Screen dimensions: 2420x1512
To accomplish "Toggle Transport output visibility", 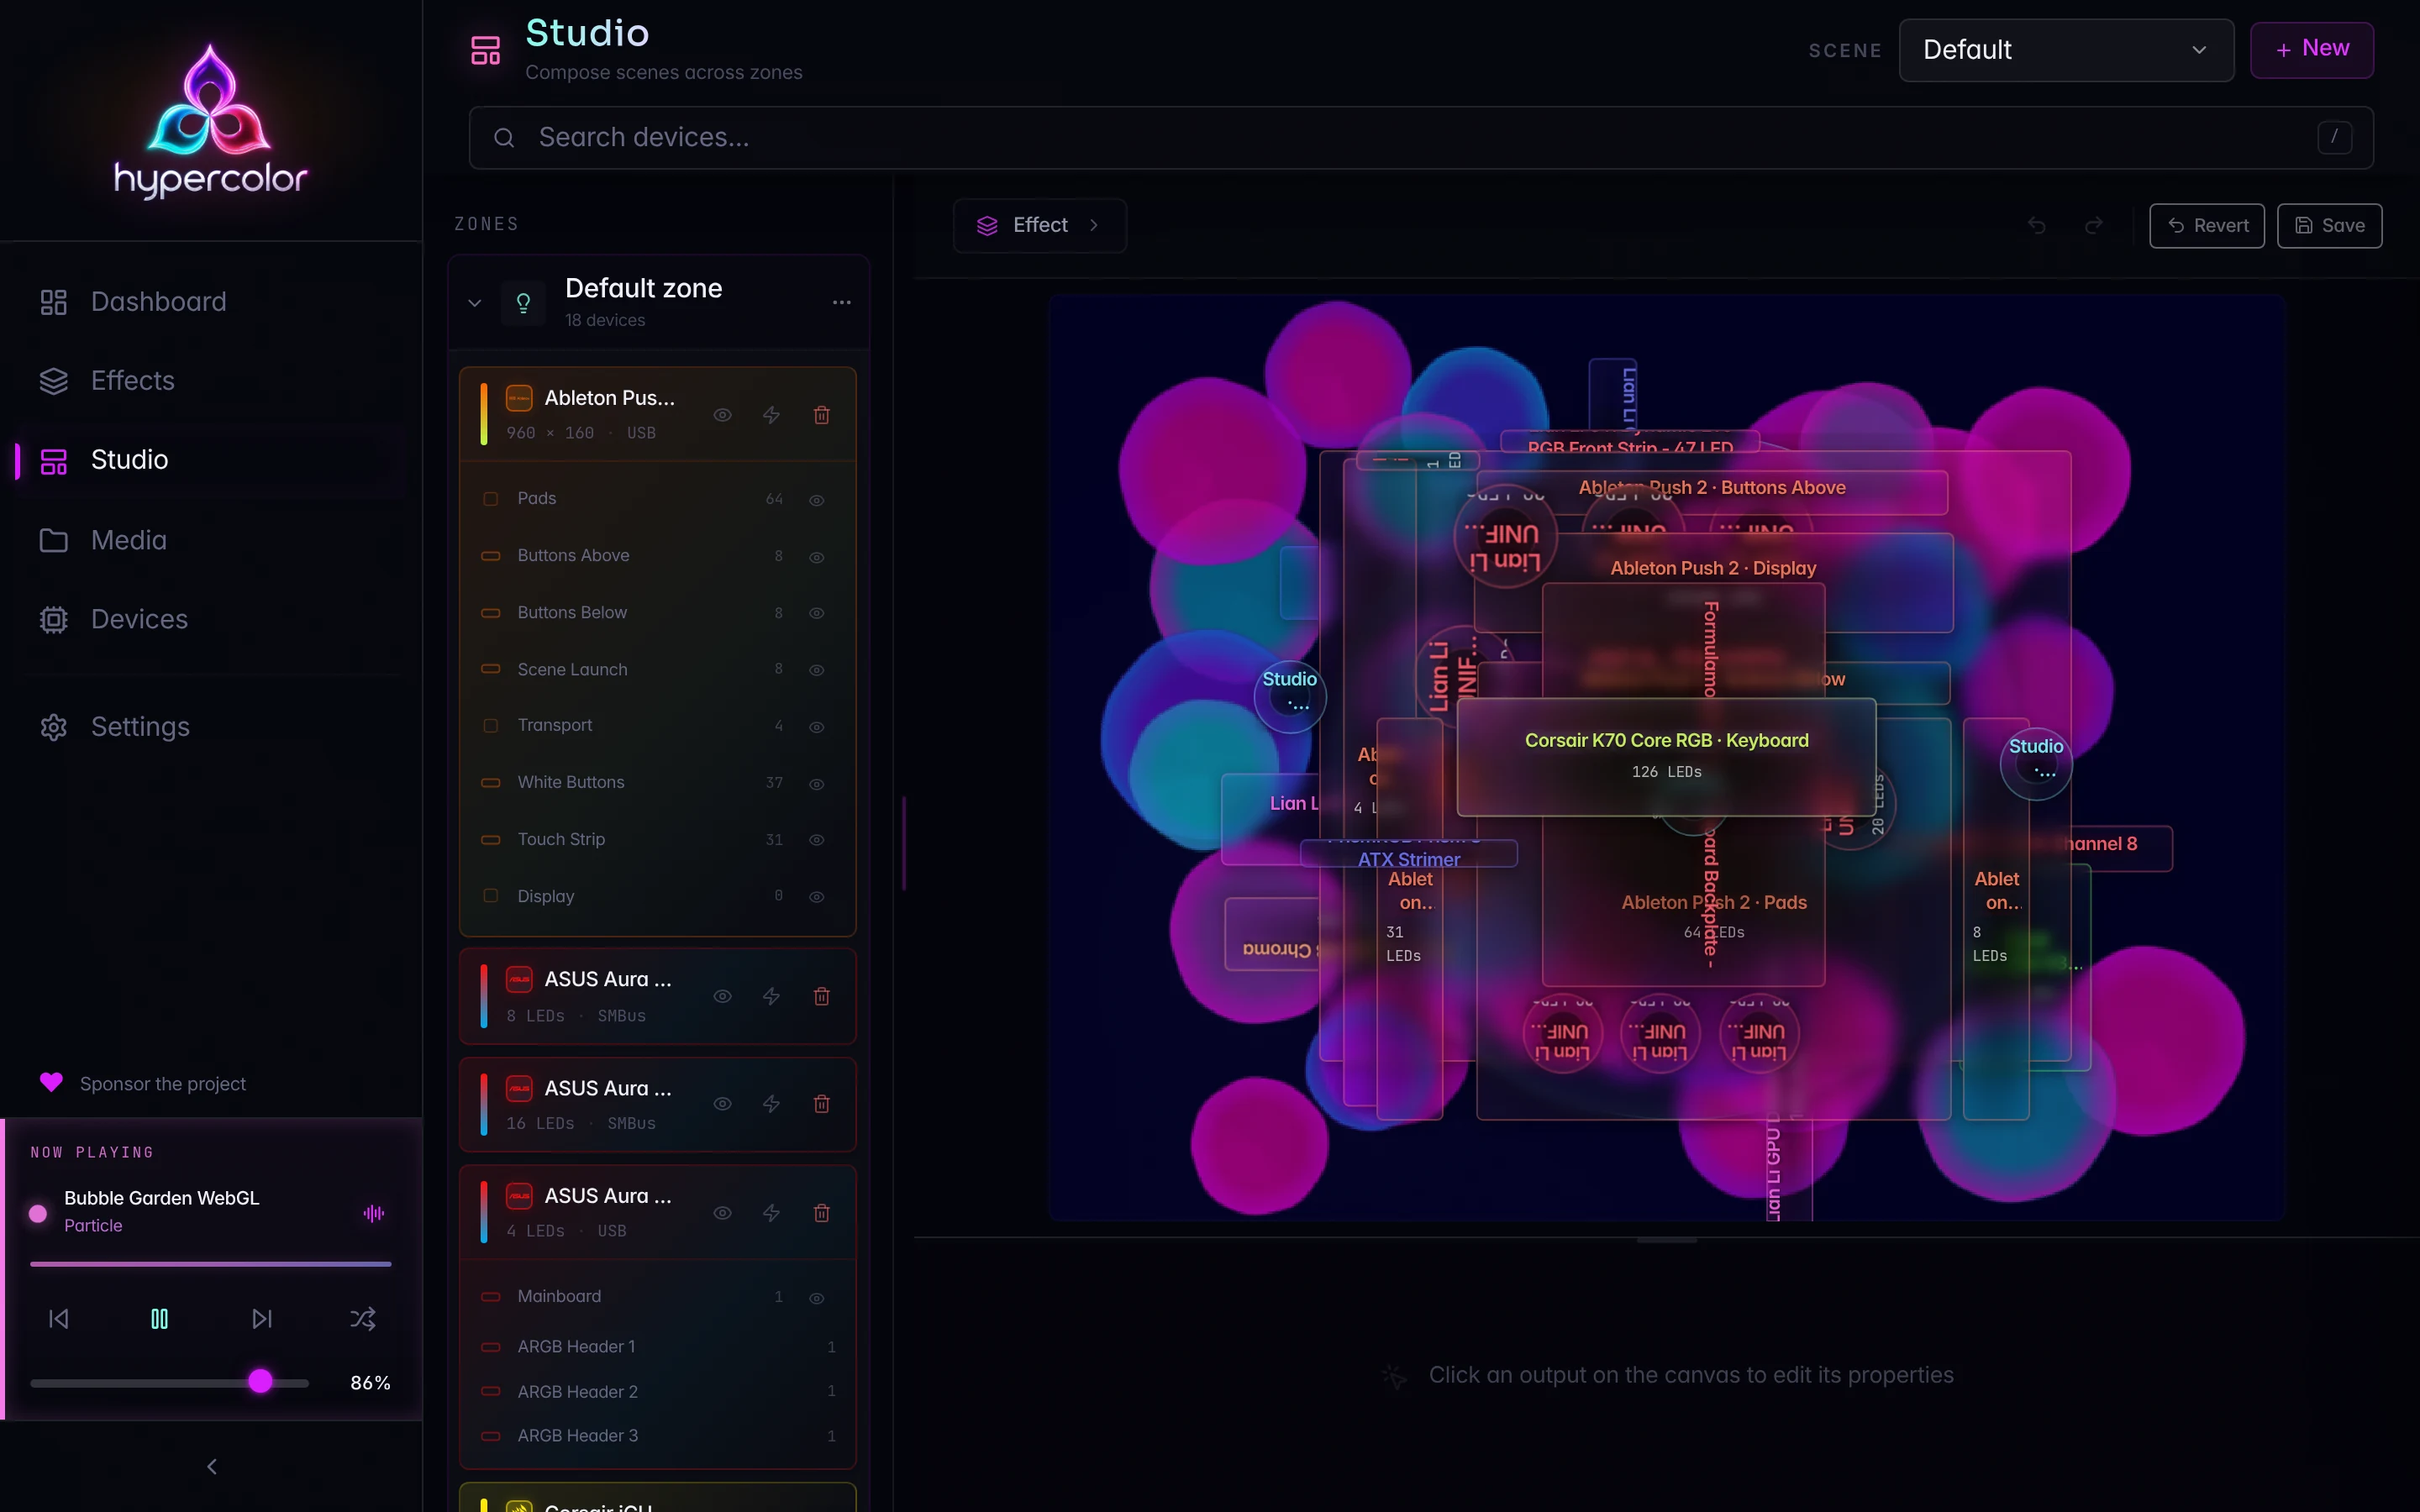I will [x=816, y=727].
